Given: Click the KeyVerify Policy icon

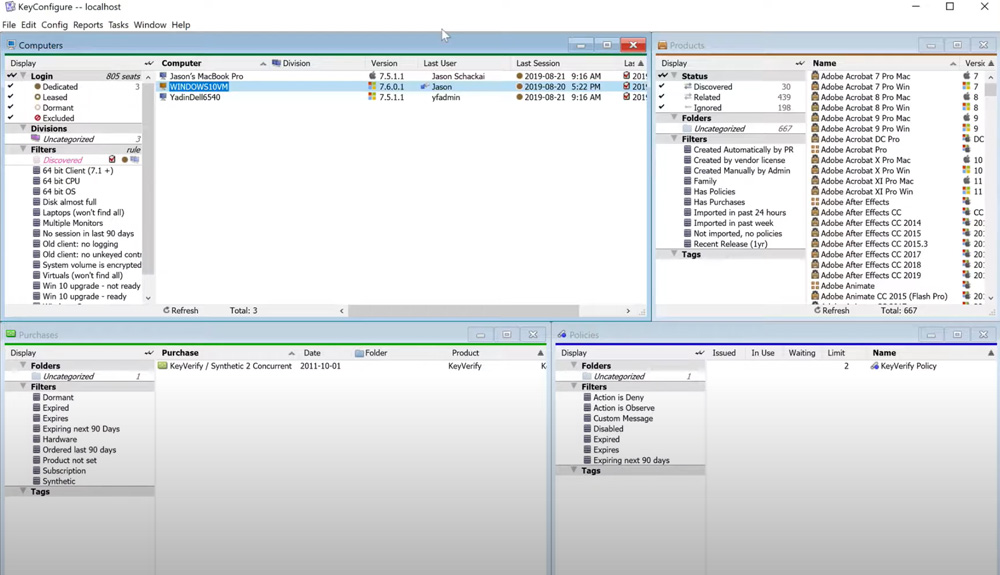Looking at the screenshot, I should click(x=874, y=366).
